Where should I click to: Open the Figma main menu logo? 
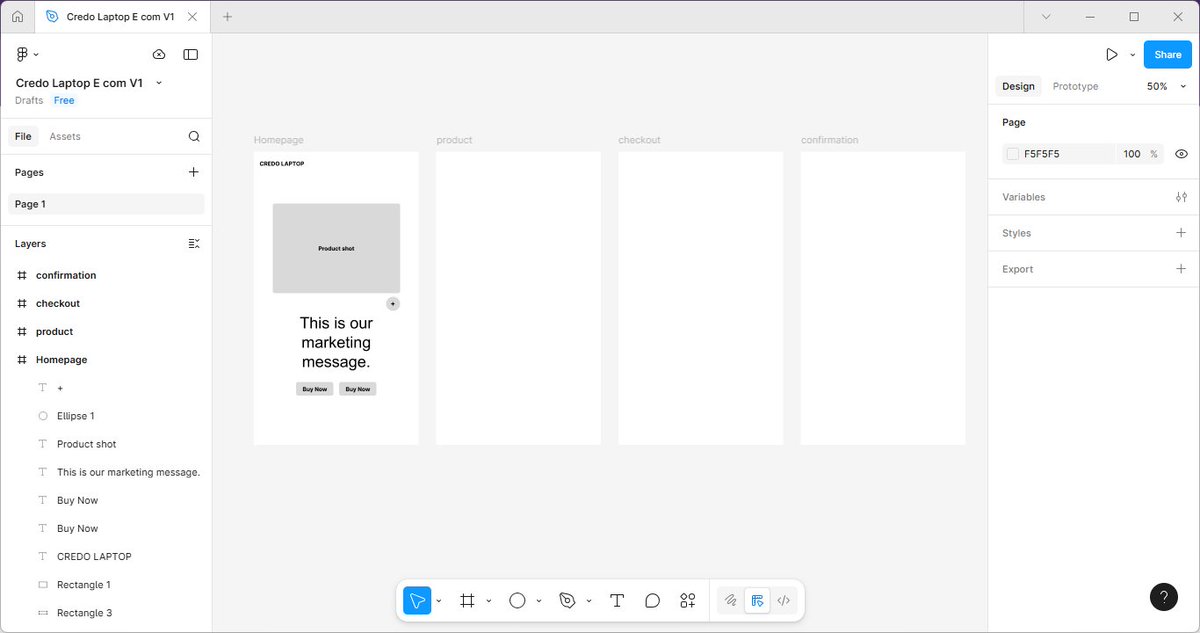[x=22, y=54]
